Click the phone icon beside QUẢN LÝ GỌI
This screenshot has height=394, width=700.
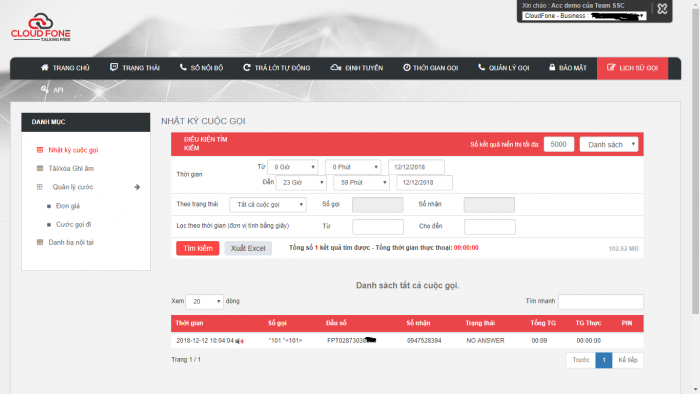[x=482, y=67]
